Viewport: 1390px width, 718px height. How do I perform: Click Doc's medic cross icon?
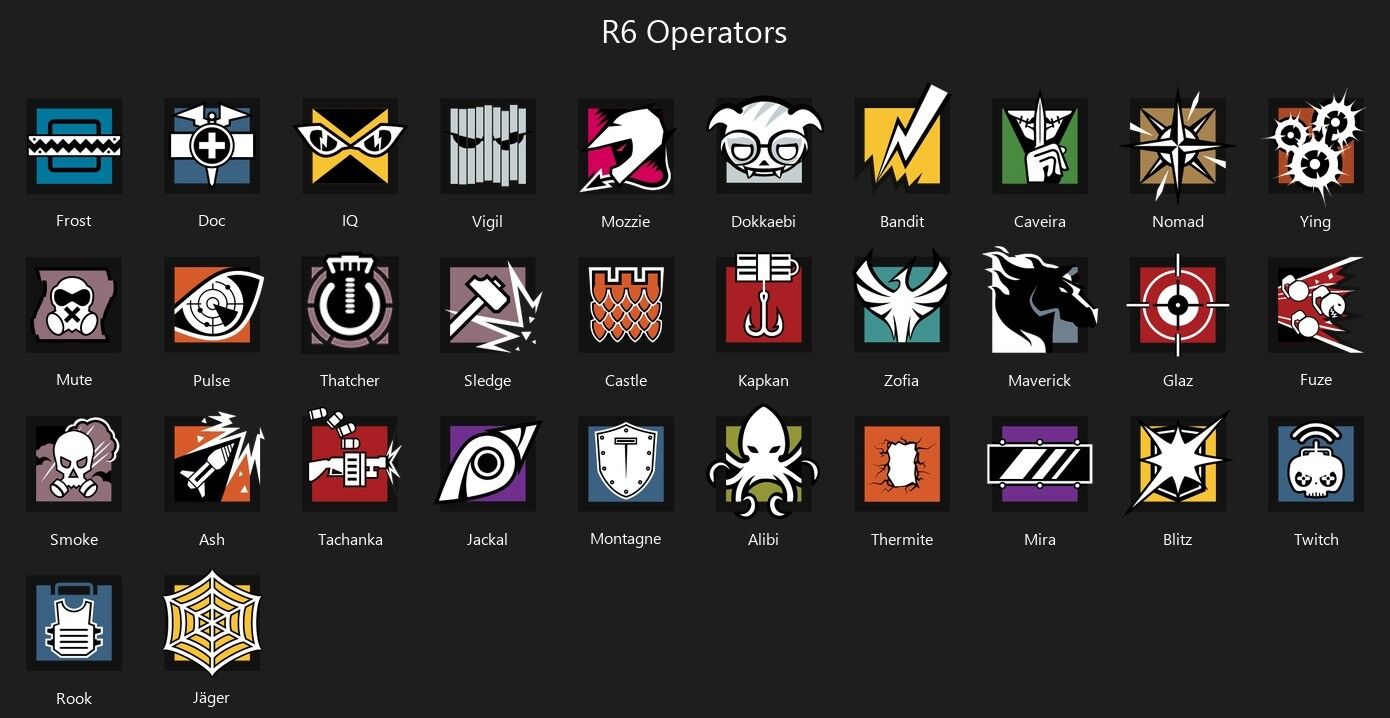click(x=212, y=146)
